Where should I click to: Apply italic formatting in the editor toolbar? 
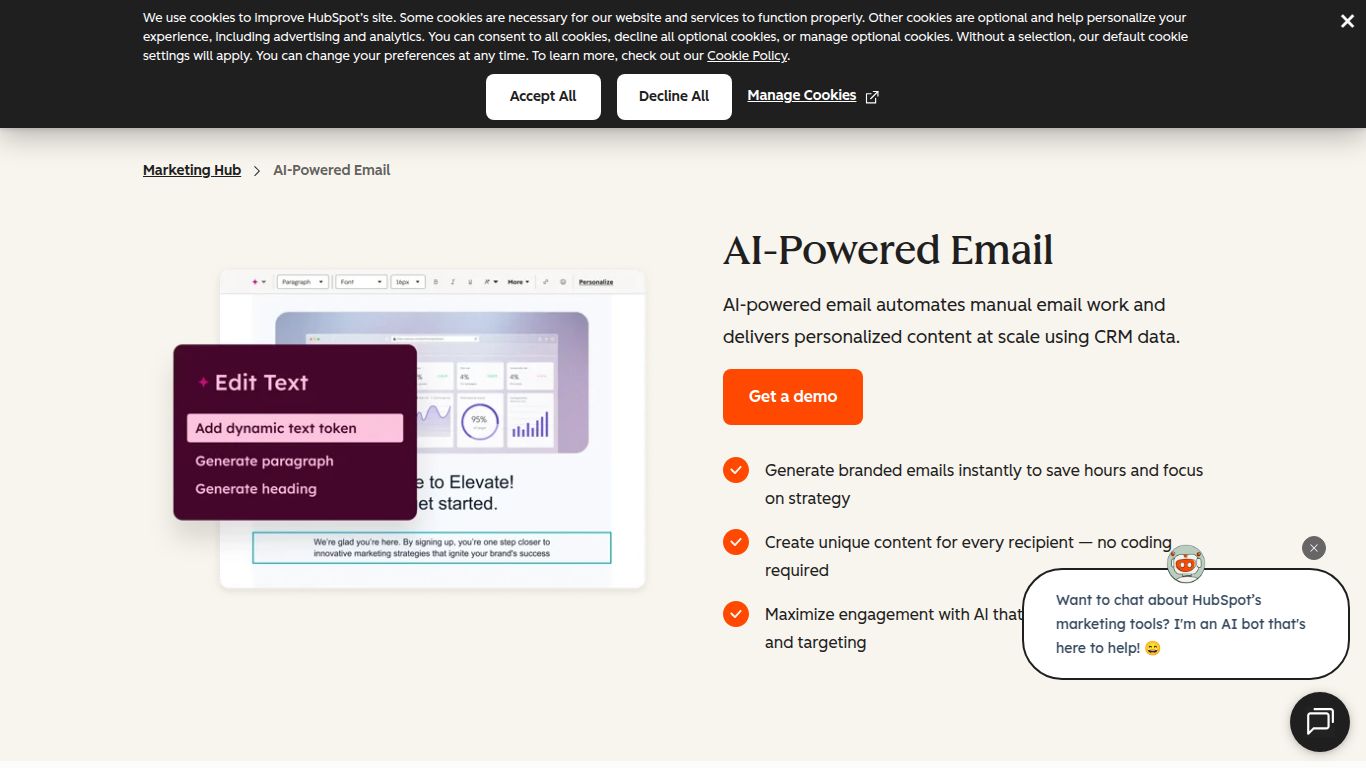tap(452, 282)
